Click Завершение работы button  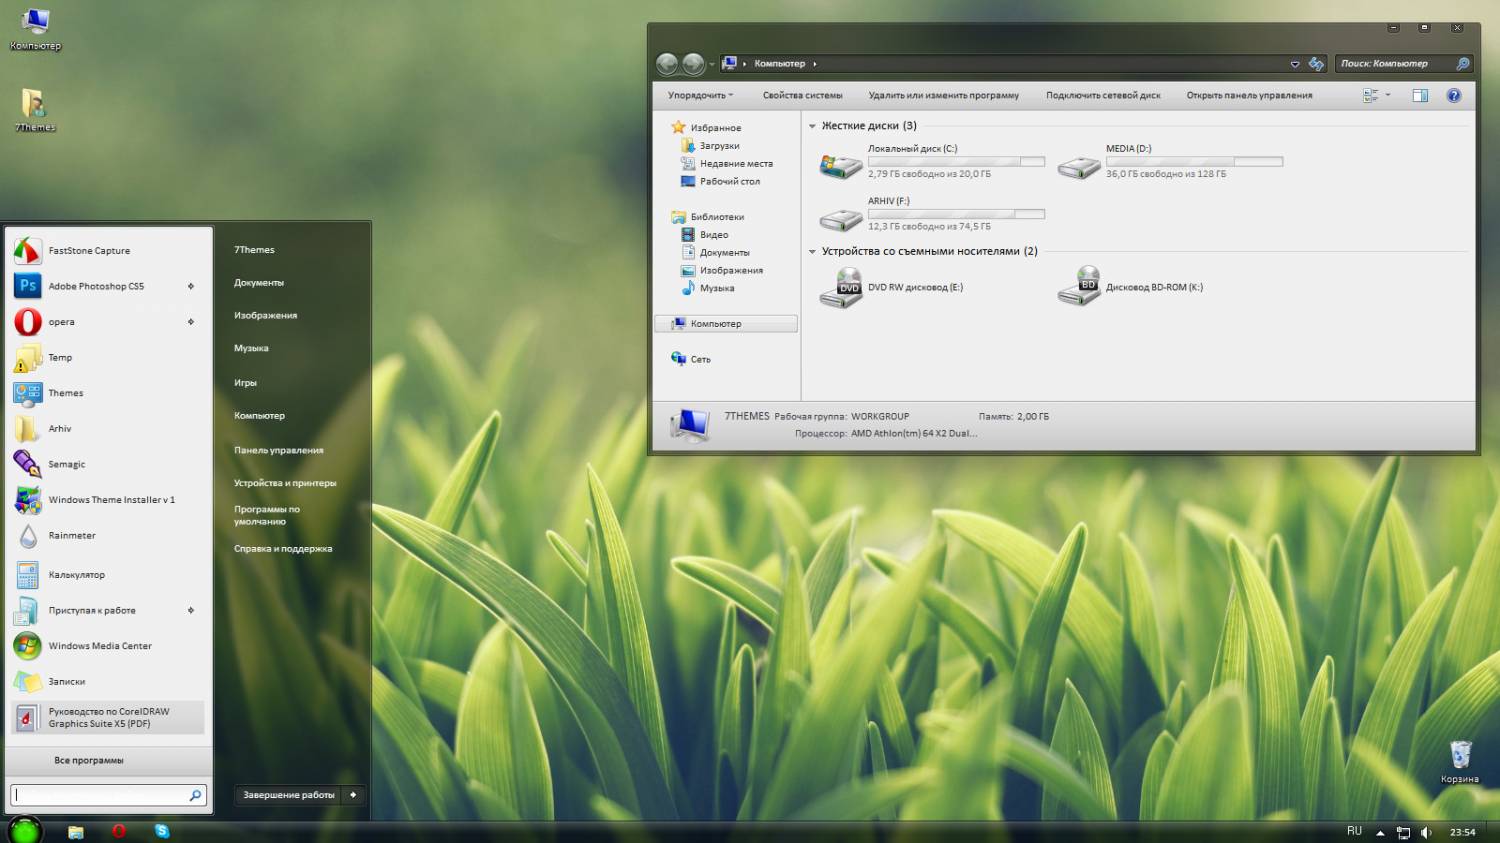pyautogui.click(x=289, y=795)
